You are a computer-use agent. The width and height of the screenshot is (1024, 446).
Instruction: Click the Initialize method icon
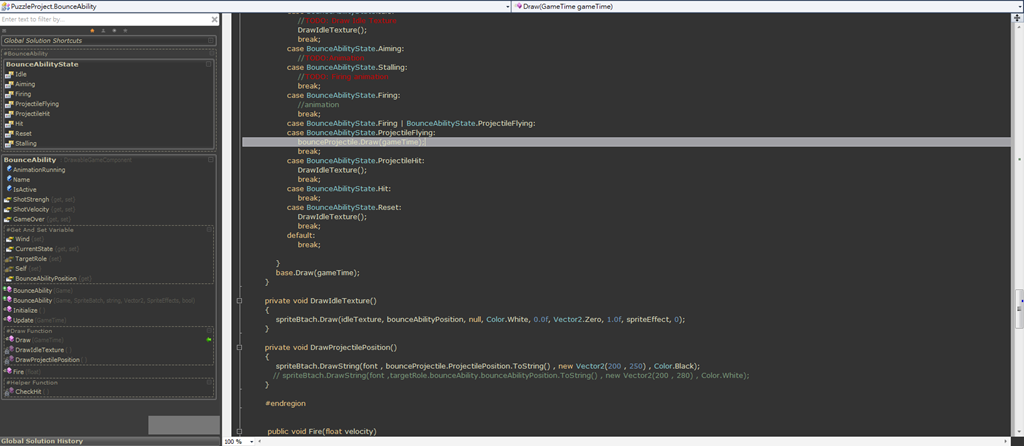[x=8, y=310]
